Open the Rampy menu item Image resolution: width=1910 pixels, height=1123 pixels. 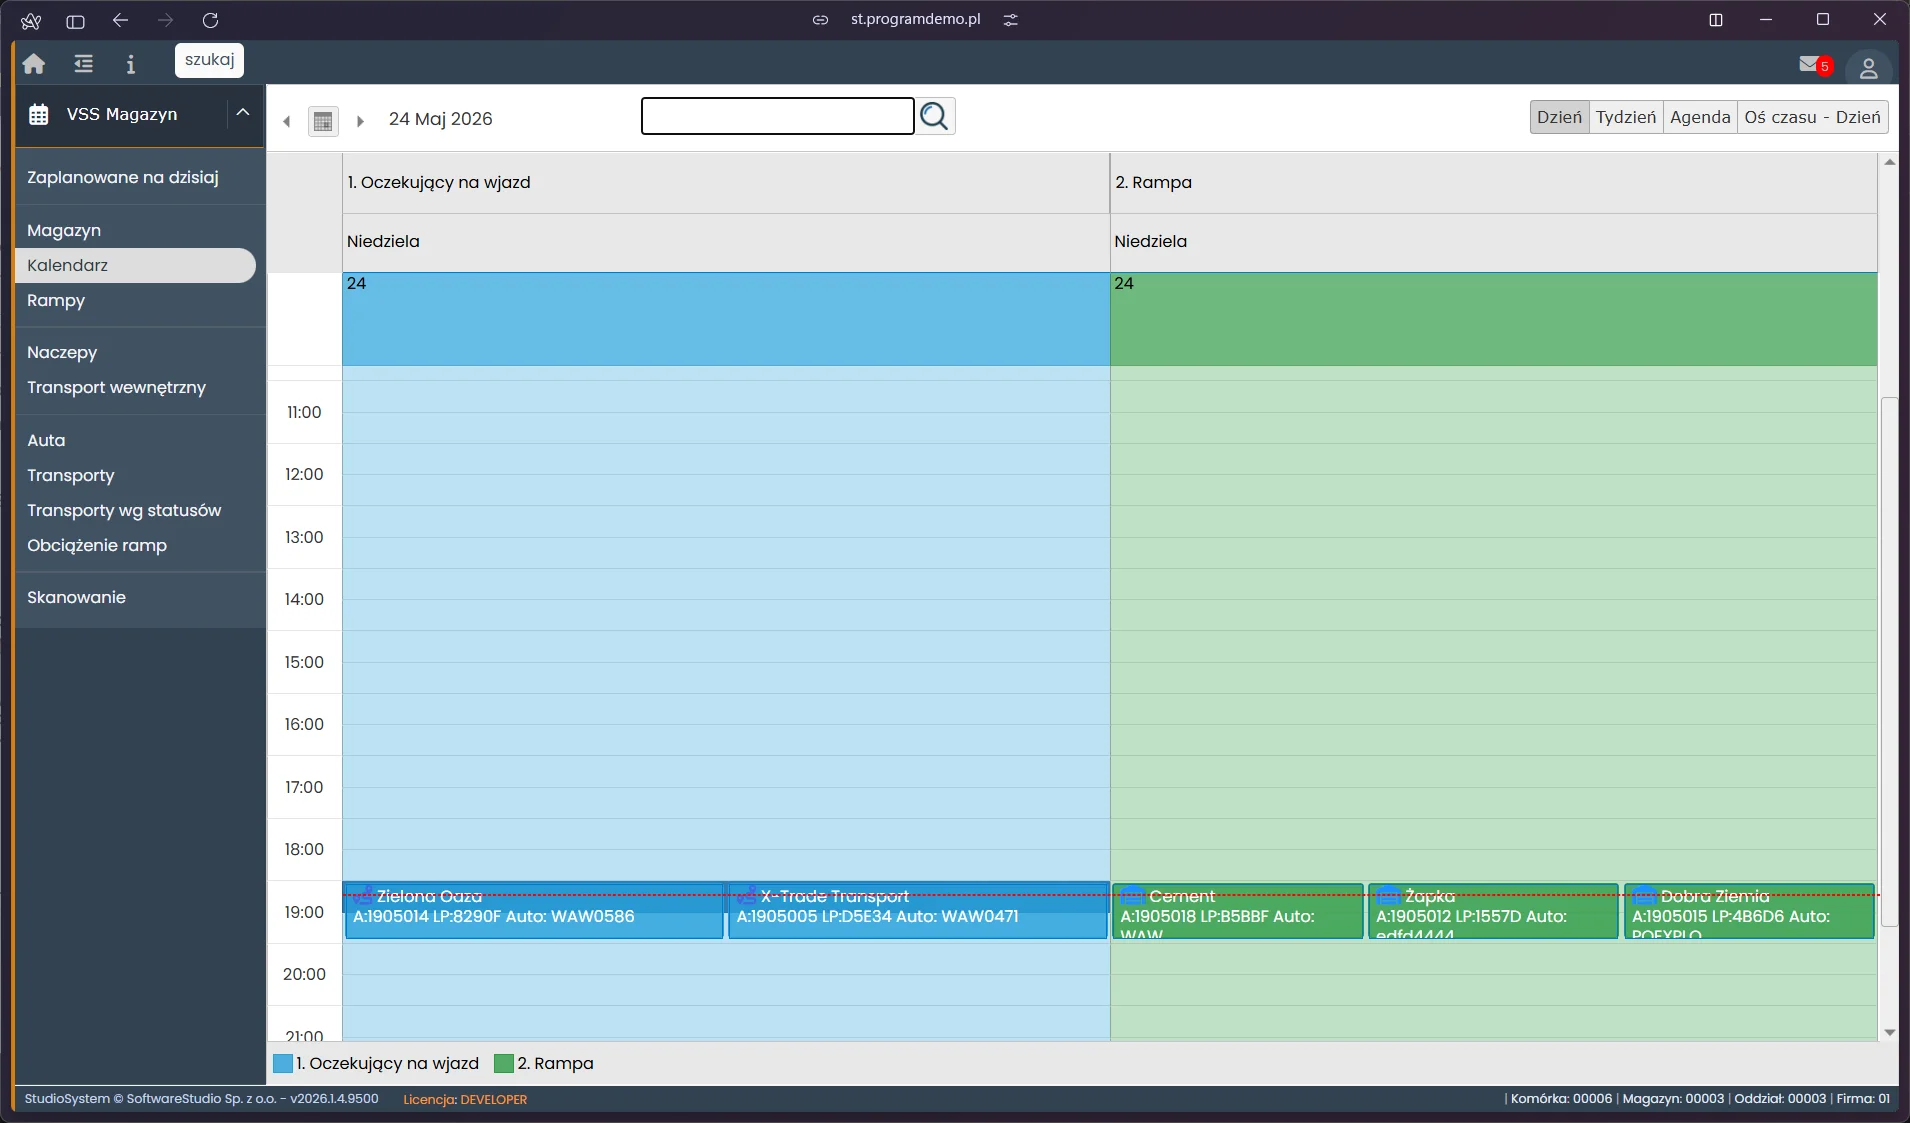pyautogui.click(x=56, y=300)
